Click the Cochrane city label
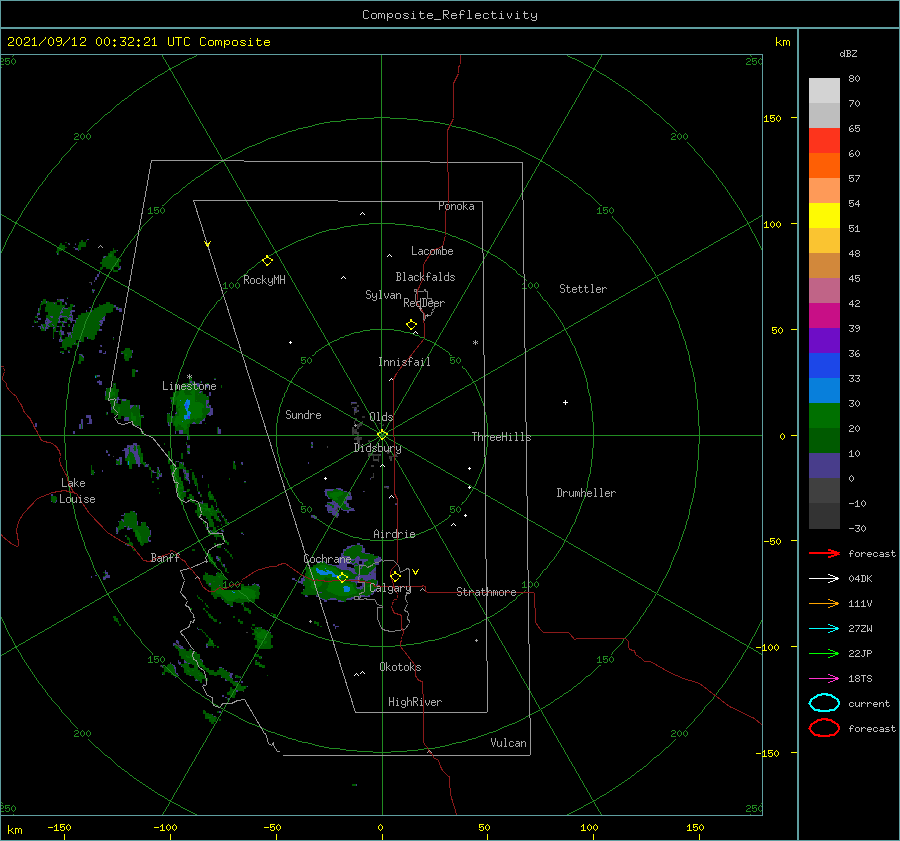The image size is (900, 841). tap(327, 559)
